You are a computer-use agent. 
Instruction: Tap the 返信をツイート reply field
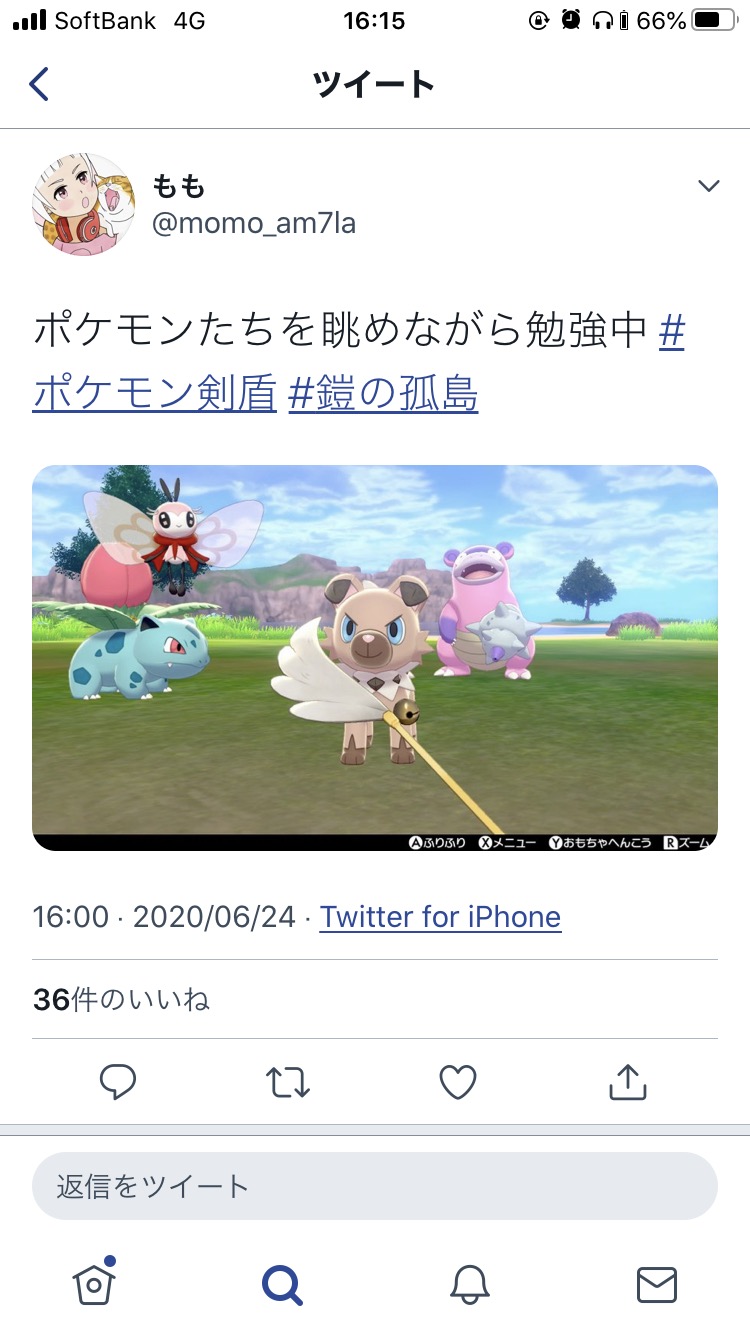point(375,1186)
